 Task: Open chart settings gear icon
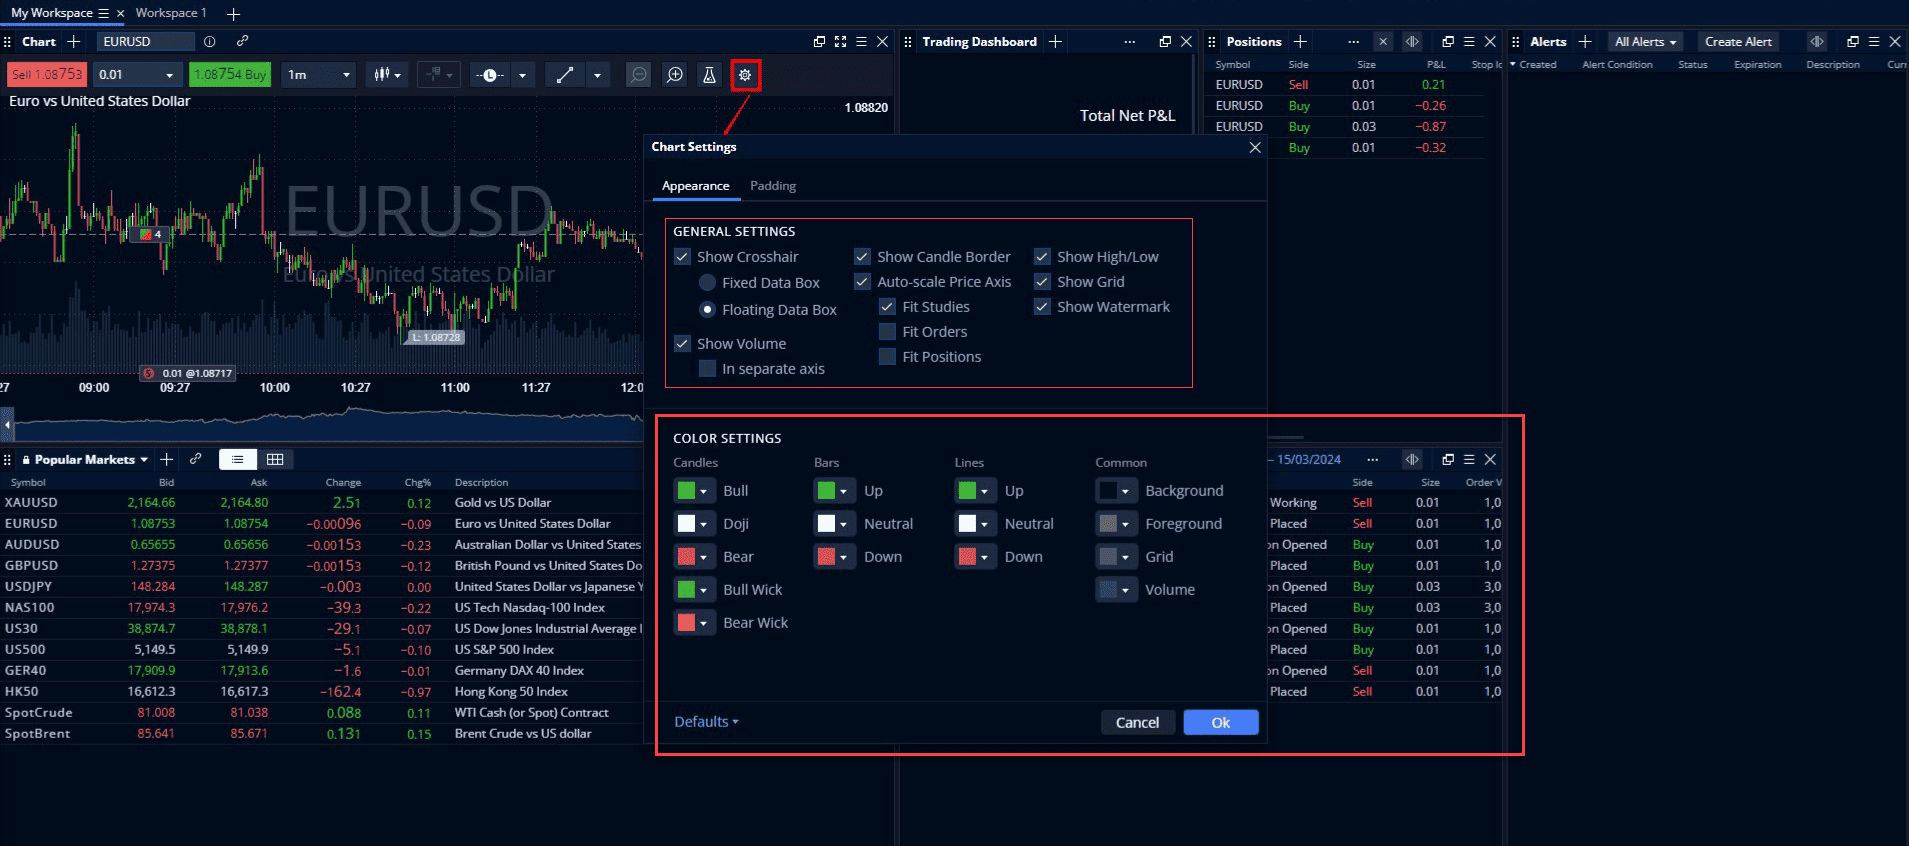[x=745, y=75]
